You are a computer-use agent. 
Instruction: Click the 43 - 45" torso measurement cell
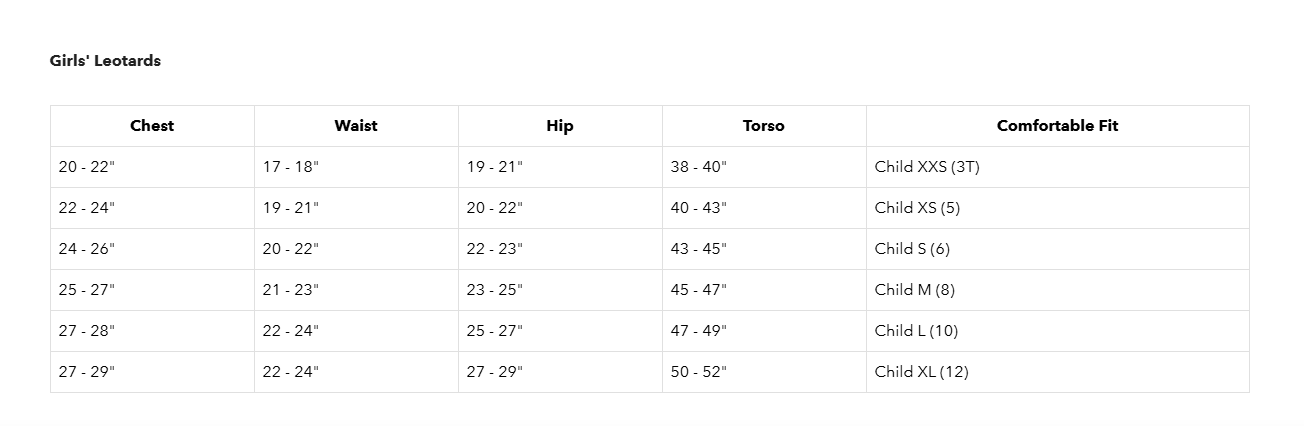(699, 249)
